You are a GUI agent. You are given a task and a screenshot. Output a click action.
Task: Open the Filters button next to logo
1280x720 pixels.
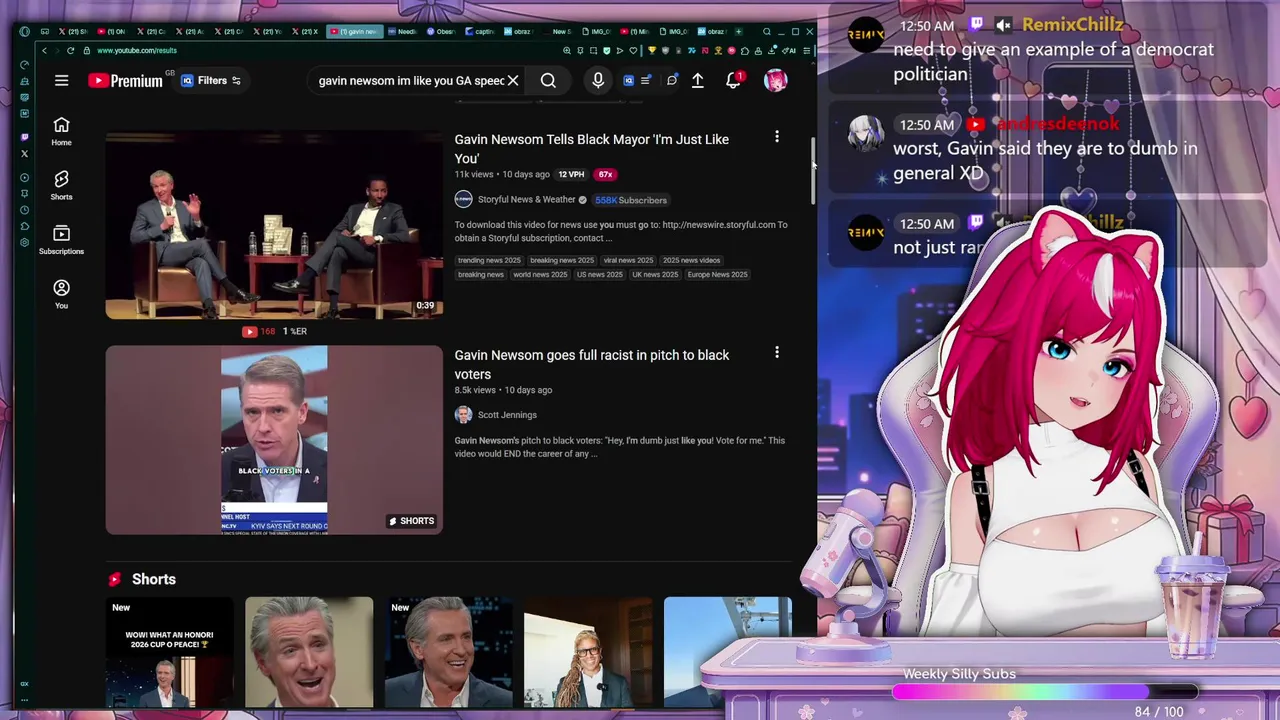pyautogui.click(x=211, y=81)
